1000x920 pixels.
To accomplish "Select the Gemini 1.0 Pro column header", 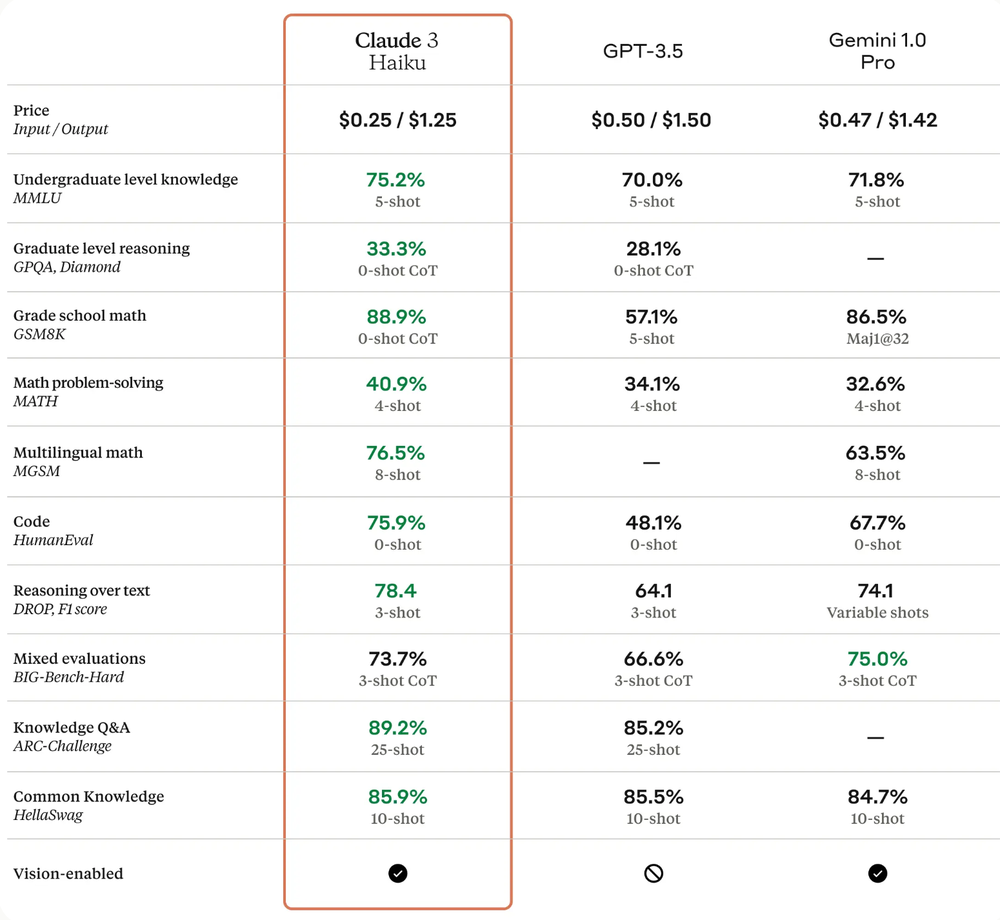I will 878,51.
